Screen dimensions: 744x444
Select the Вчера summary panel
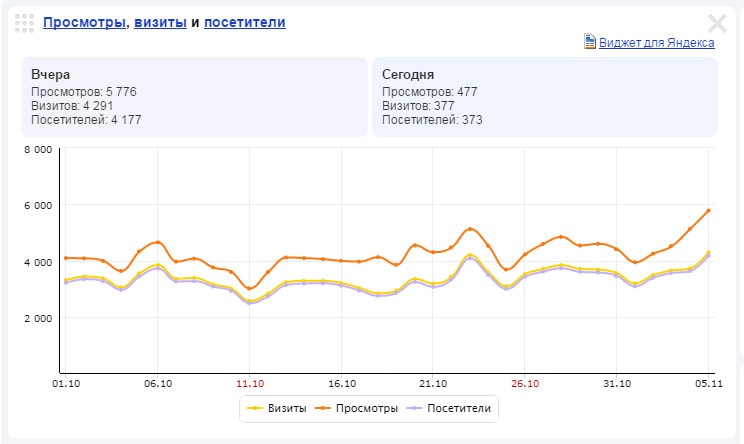194,96
